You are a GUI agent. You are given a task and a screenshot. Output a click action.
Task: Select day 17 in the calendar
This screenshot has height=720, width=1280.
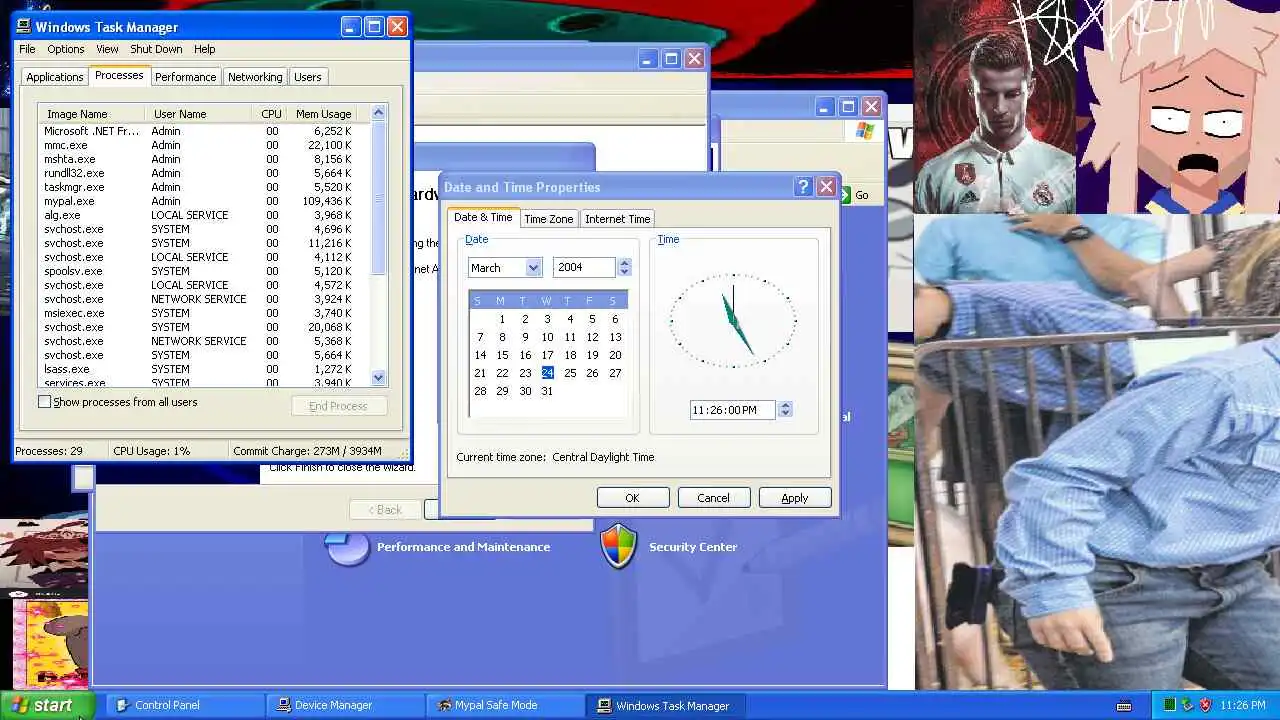[547, 355]
